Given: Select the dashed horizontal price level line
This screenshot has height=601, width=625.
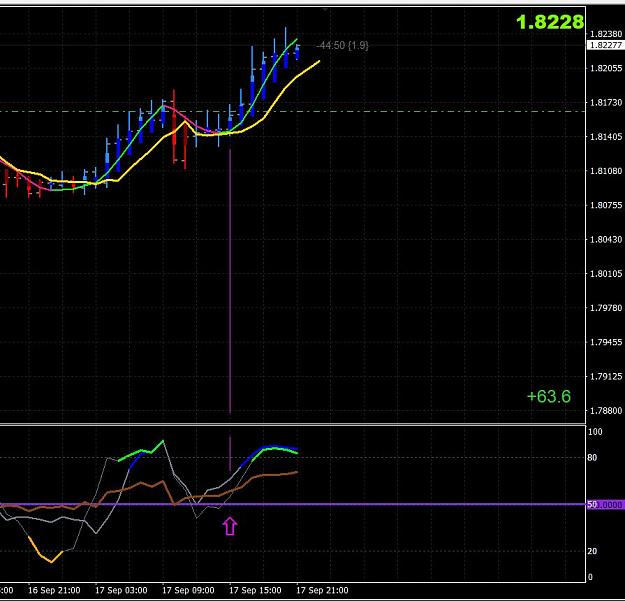Looking at the screenshot, I should (x=293, y=111).
